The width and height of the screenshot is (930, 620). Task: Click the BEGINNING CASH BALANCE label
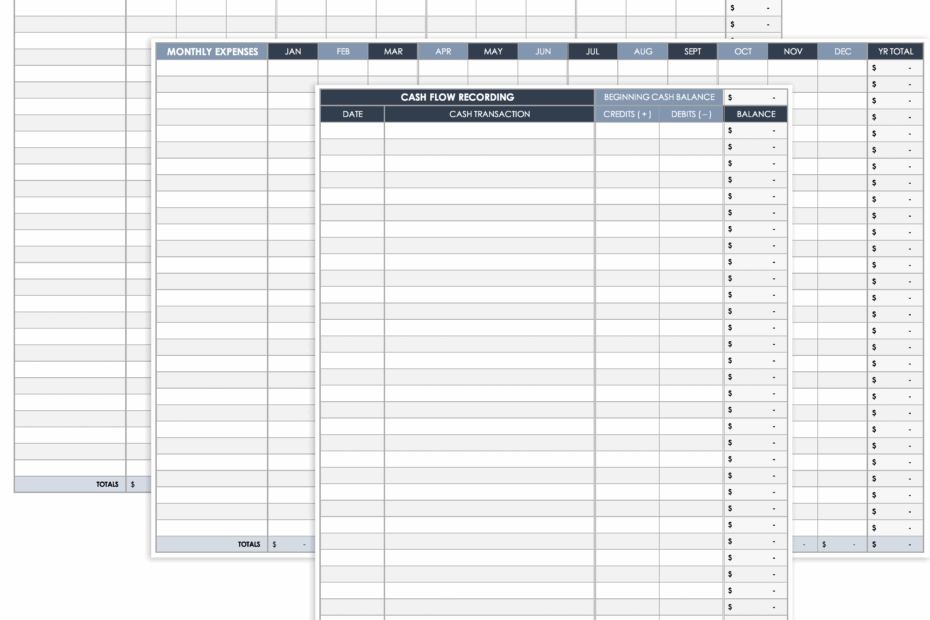658,97
